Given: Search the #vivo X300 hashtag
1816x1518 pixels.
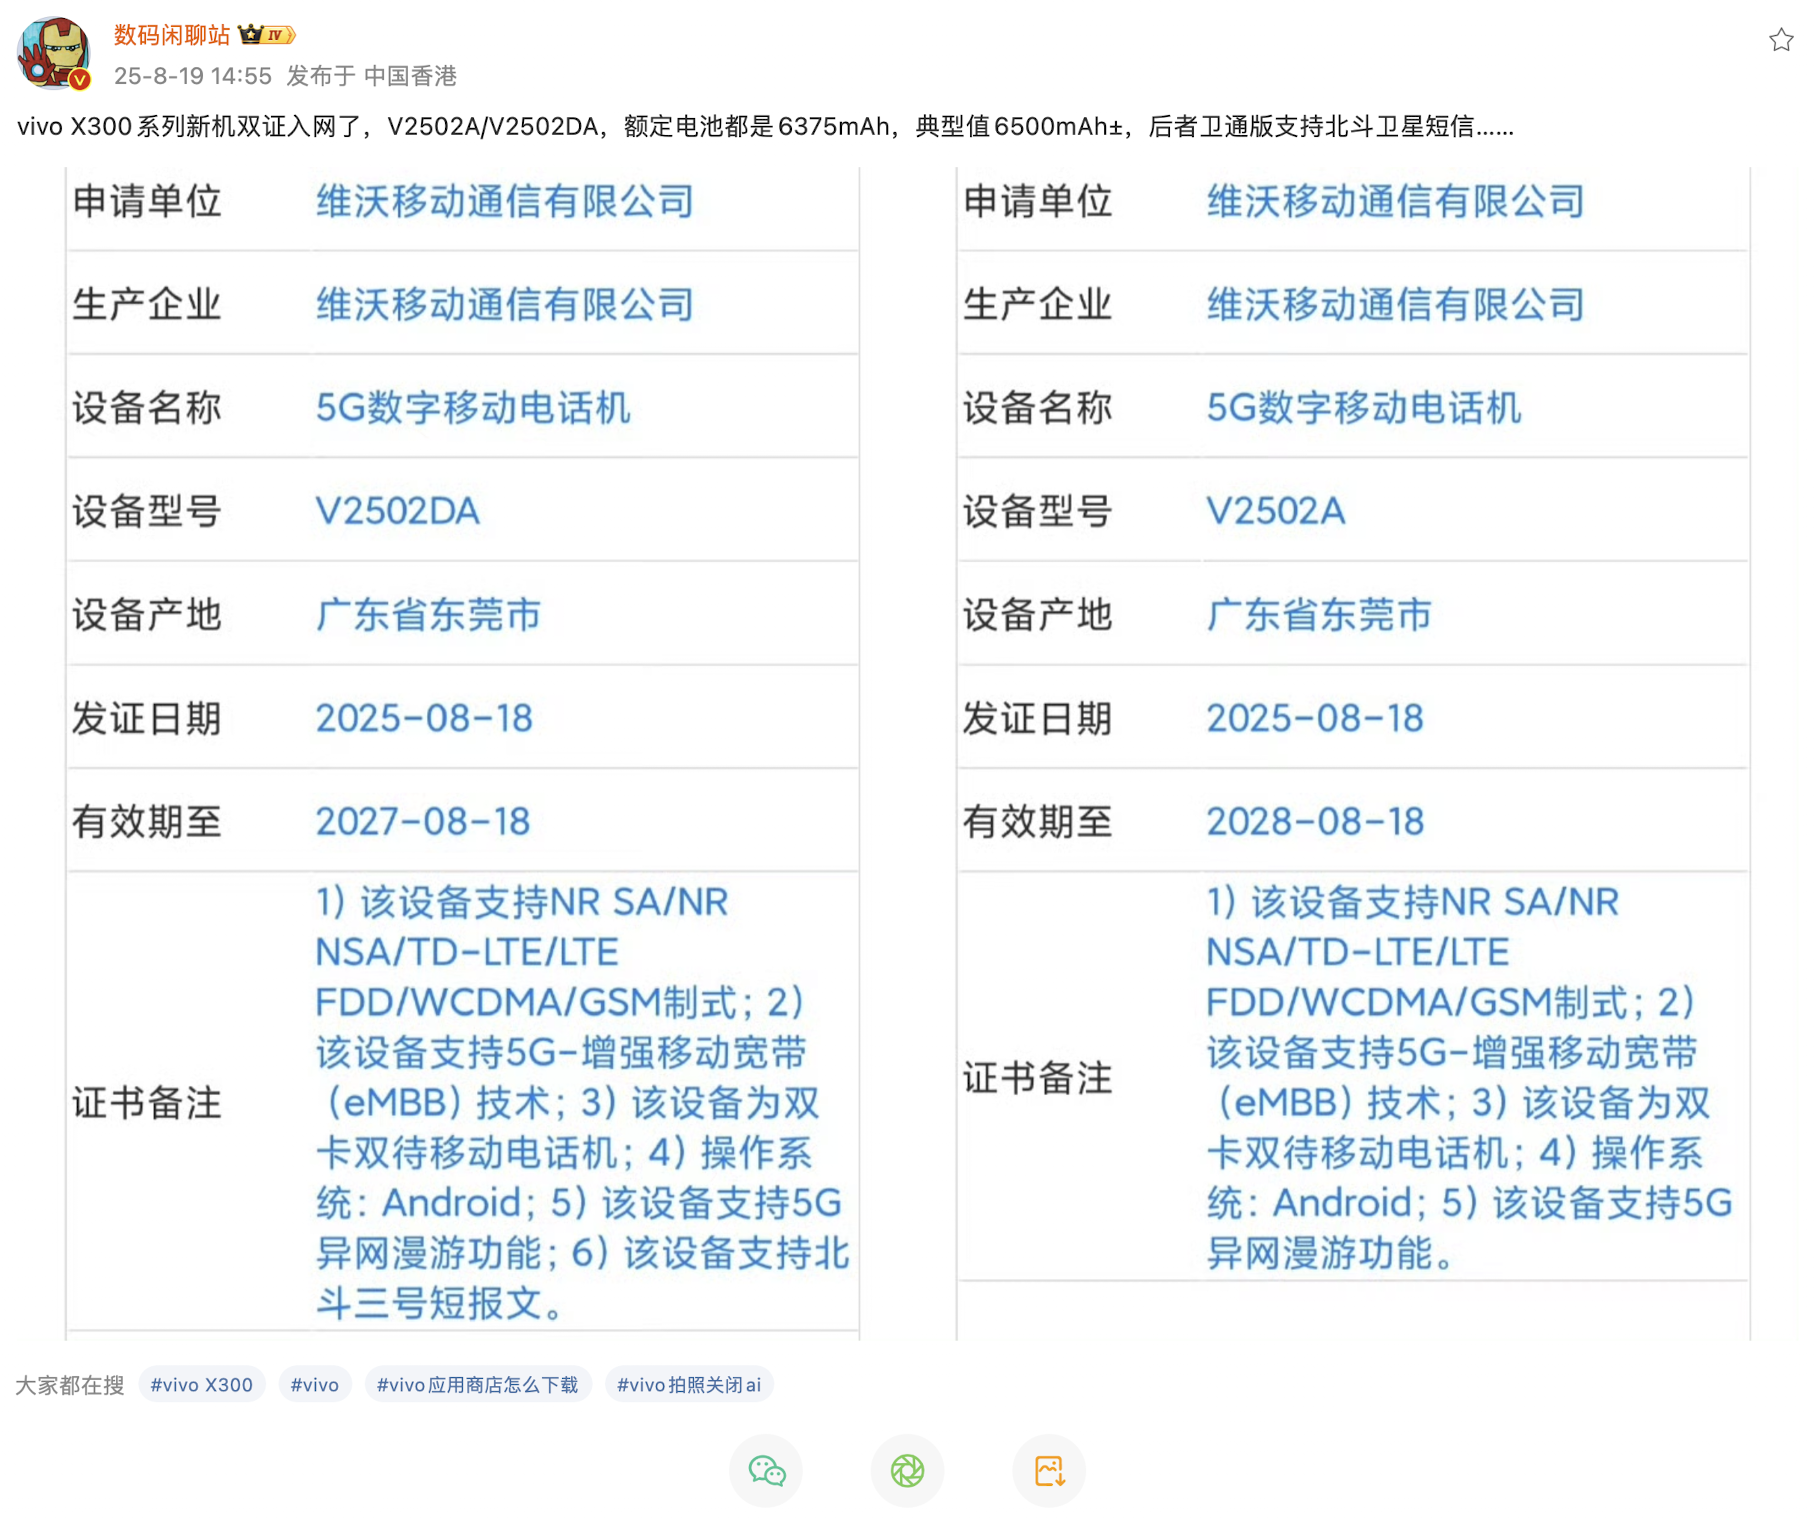Looking at the screenshot, I should click(x=202, y=1384).
